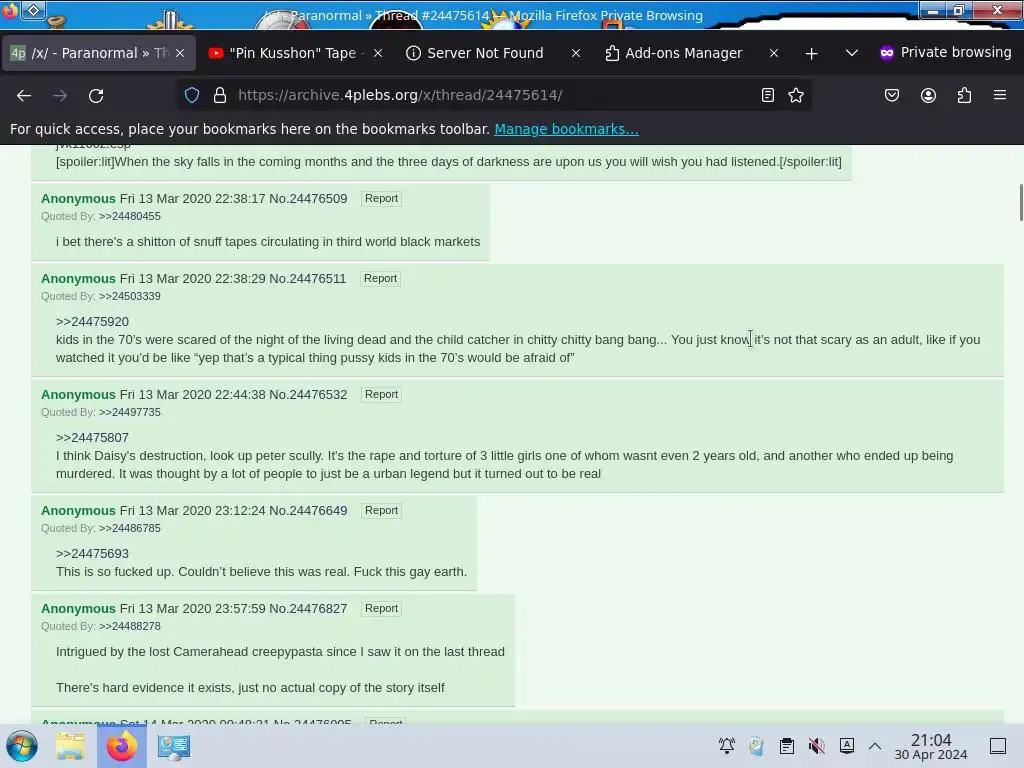This screenshot has width=1024, height=768.
Task: Open the clipboard tray icon
Action: (x=786, y=746)
